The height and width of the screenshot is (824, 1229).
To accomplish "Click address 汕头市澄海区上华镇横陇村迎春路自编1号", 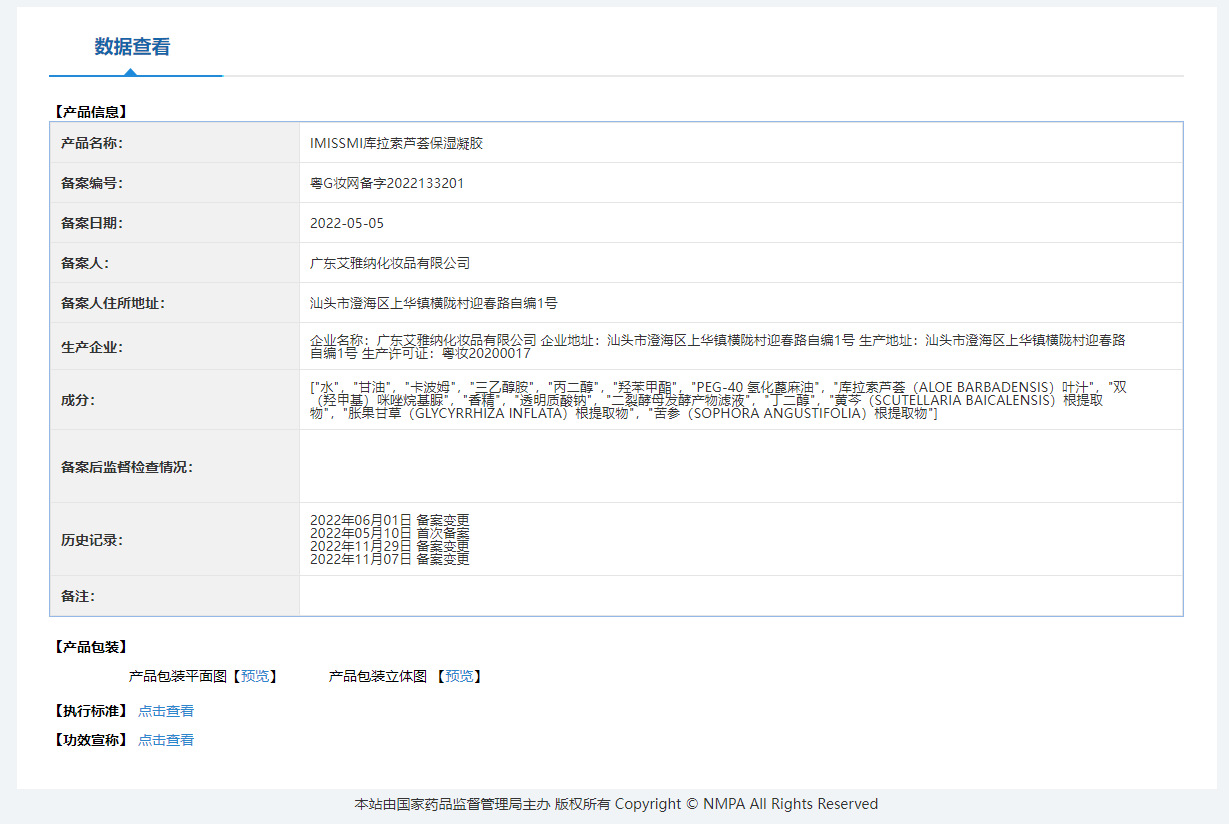I will tap(434, 303).
